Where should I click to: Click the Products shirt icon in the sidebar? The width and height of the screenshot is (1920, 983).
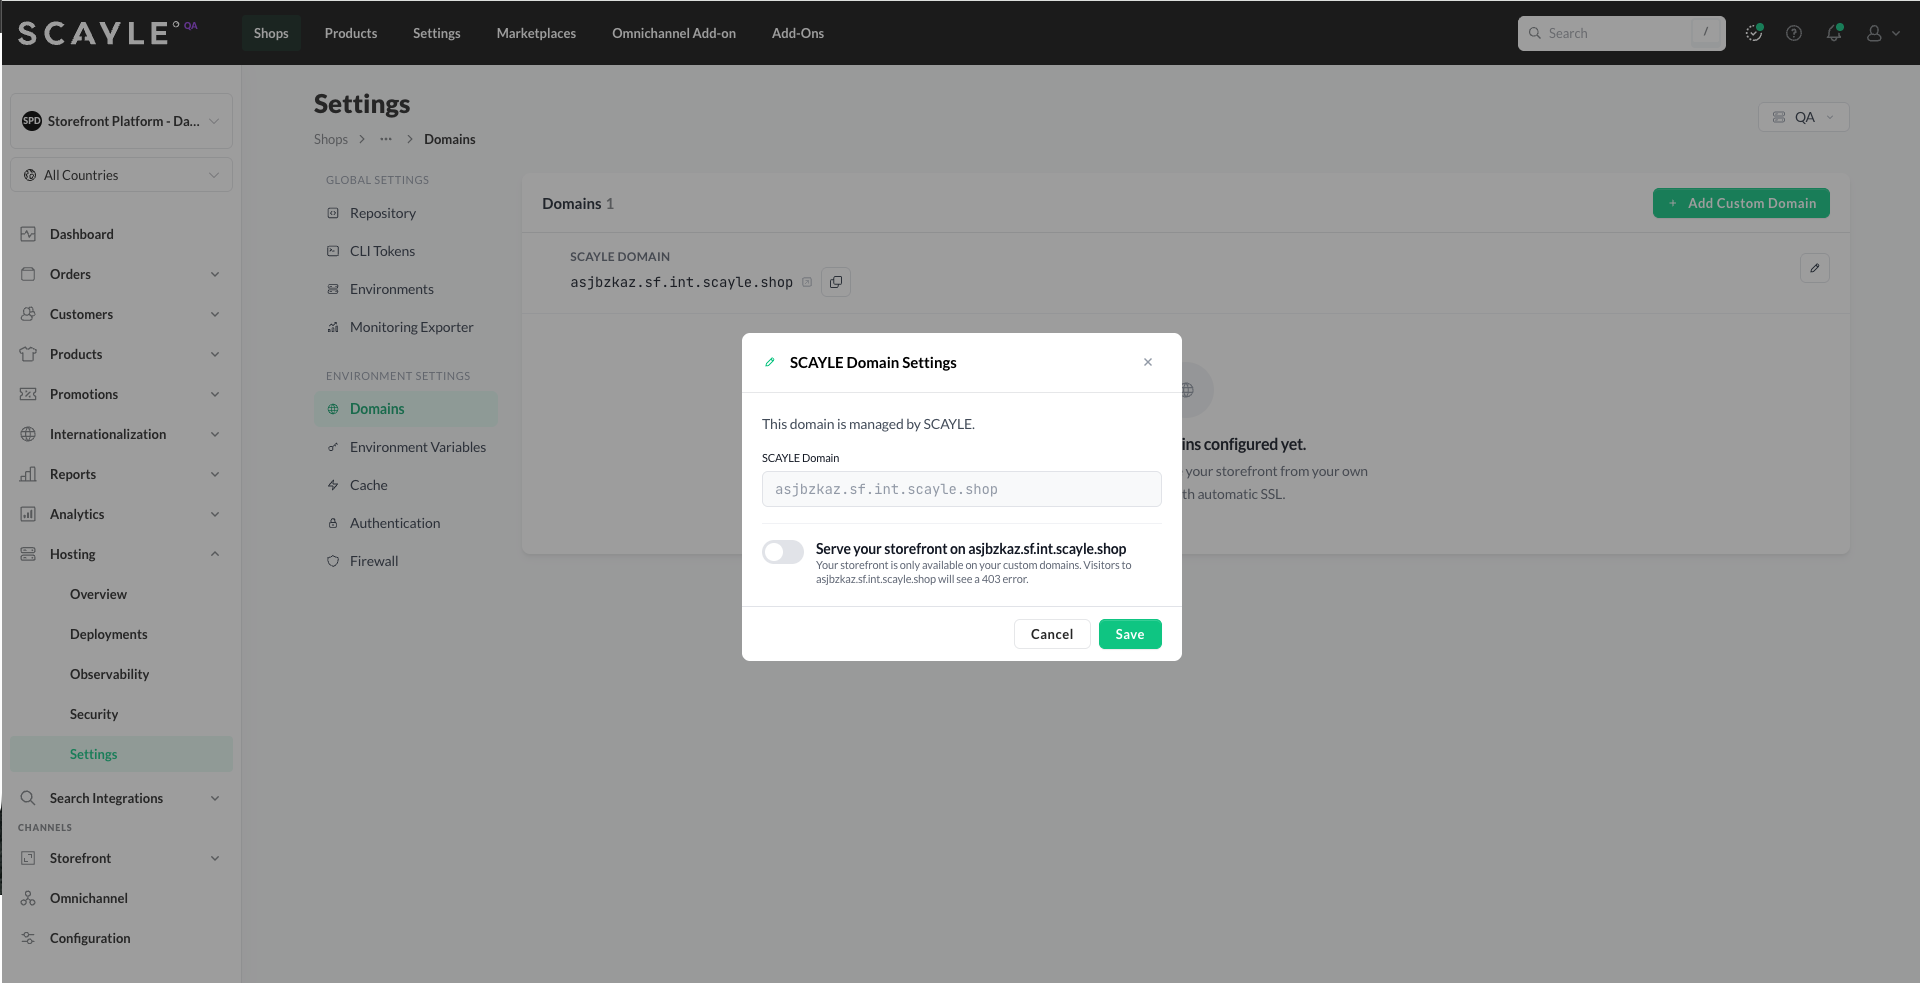click(x=28, y=354)
